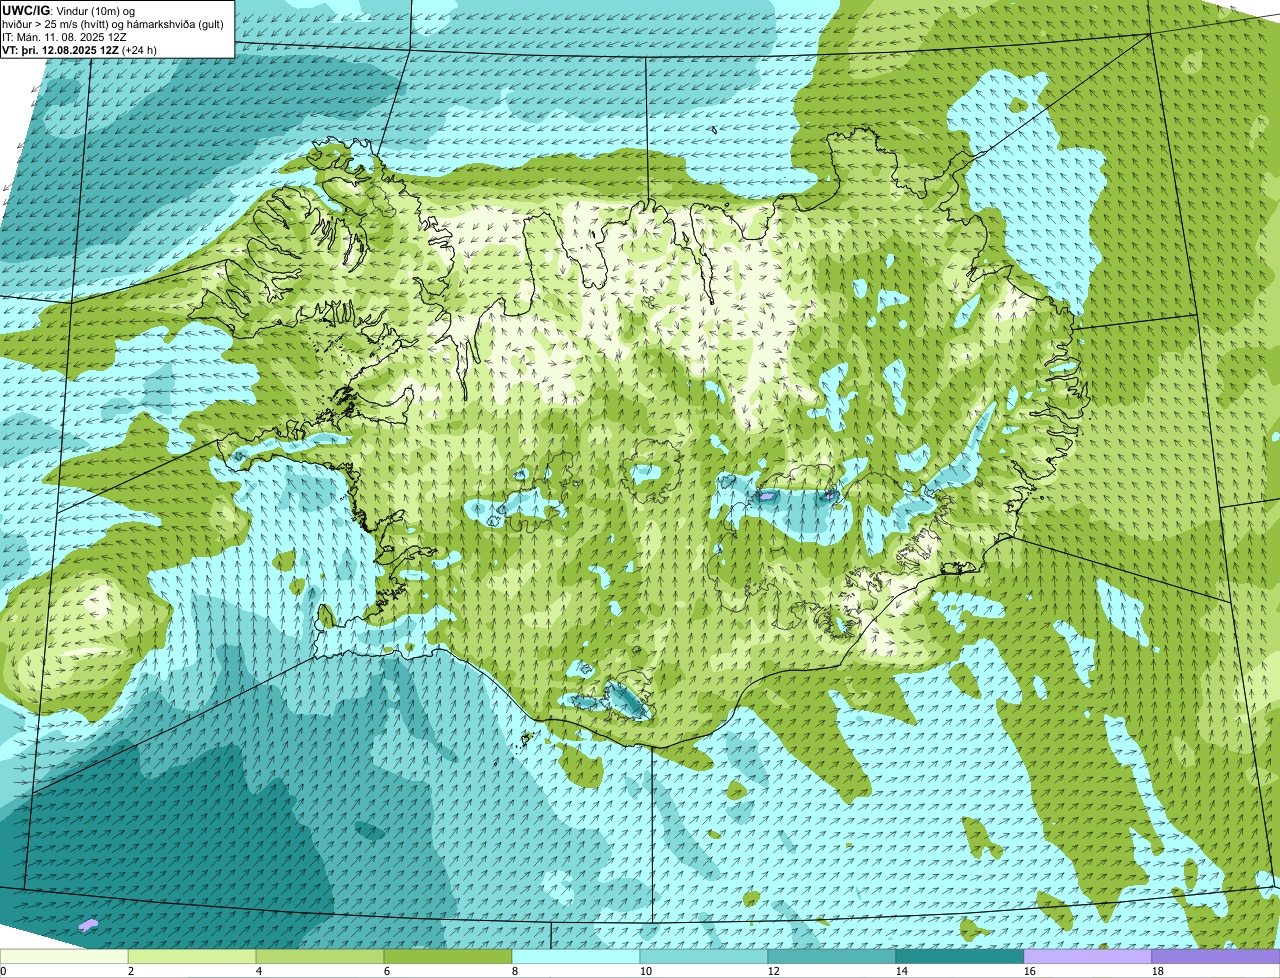The image size is (1280, 978).
Task: Select the 8–10 light cyan scale swatch
Action: click(x=576, y=956)
